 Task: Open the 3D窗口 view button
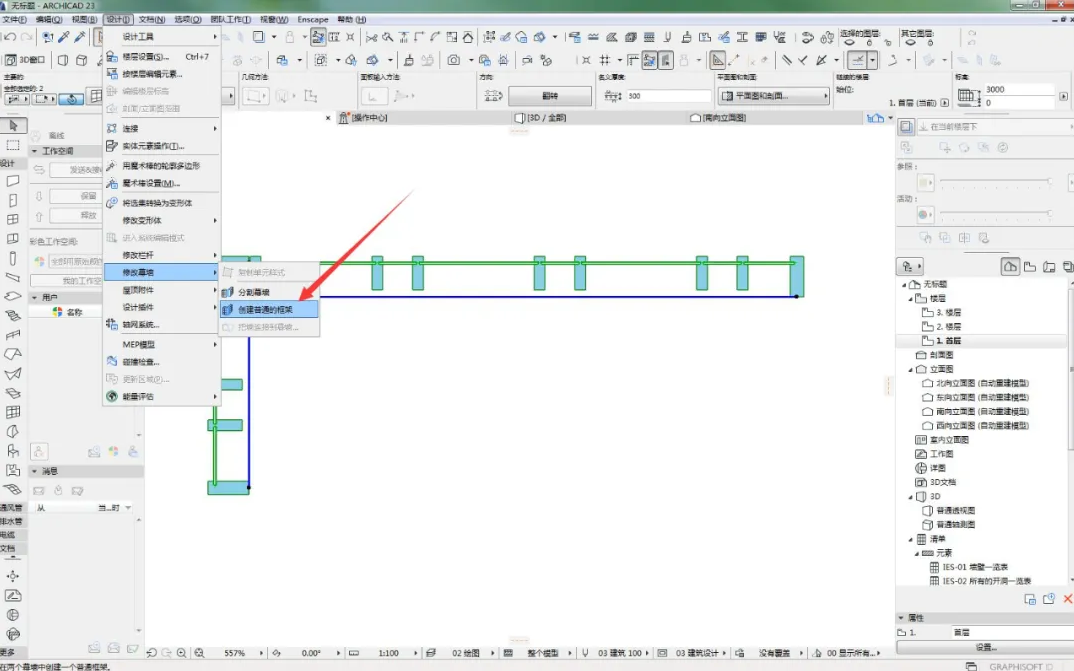(25, 60)
